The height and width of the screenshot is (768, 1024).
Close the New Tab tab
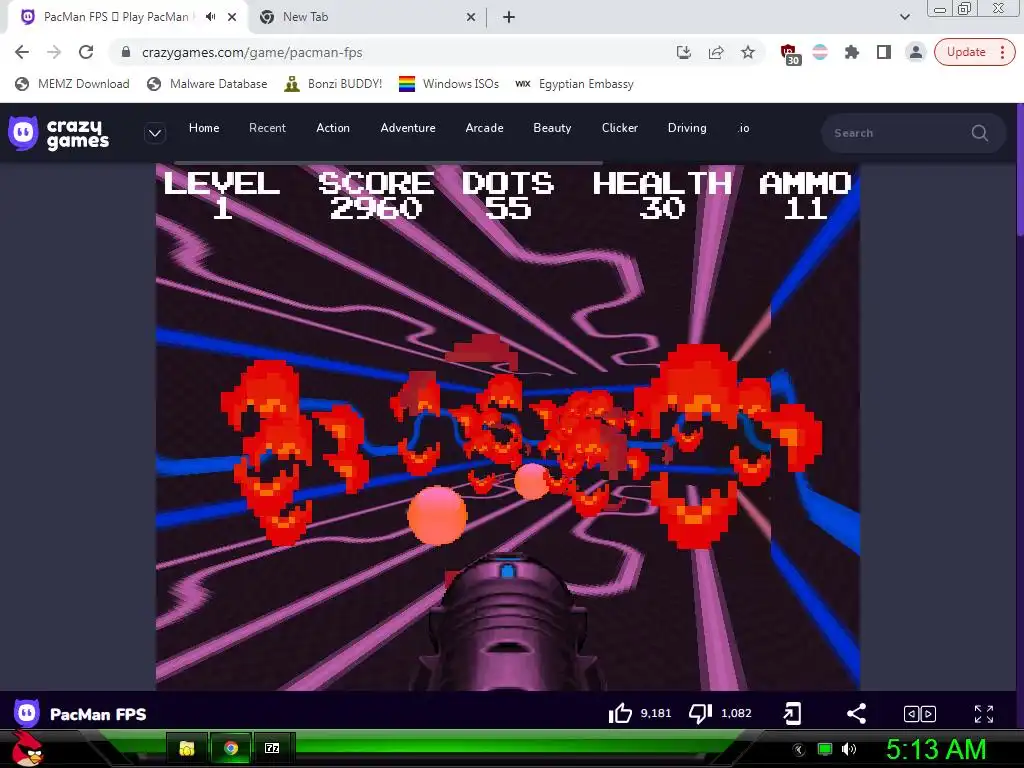[x=471, y=17]
